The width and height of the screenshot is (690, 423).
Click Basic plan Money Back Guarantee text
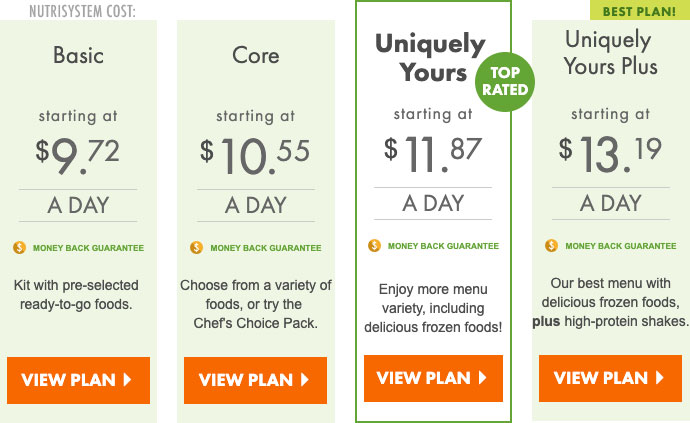coord(88,248)
